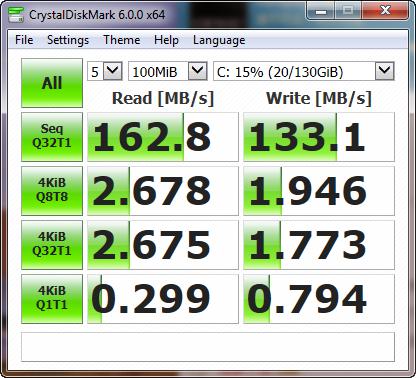Click the 4KiB Q1T1 write value 0.794

(319, 299)
